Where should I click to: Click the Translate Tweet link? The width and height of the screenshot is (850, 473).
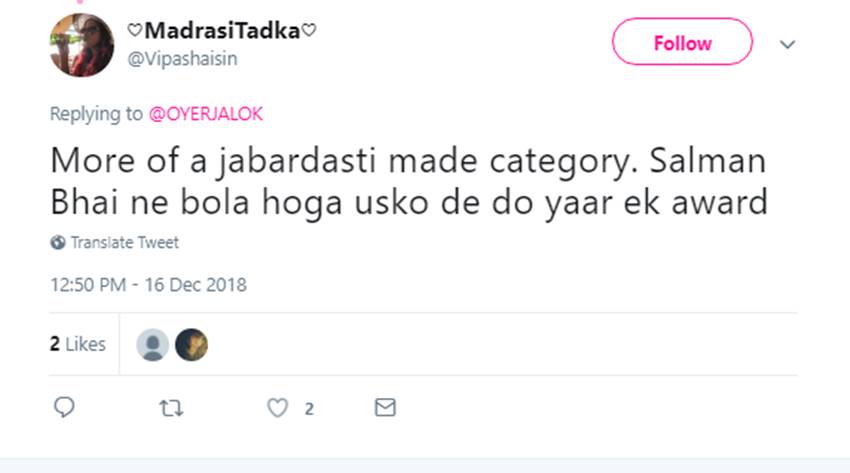pyautogui.click(x=124, y=242)
